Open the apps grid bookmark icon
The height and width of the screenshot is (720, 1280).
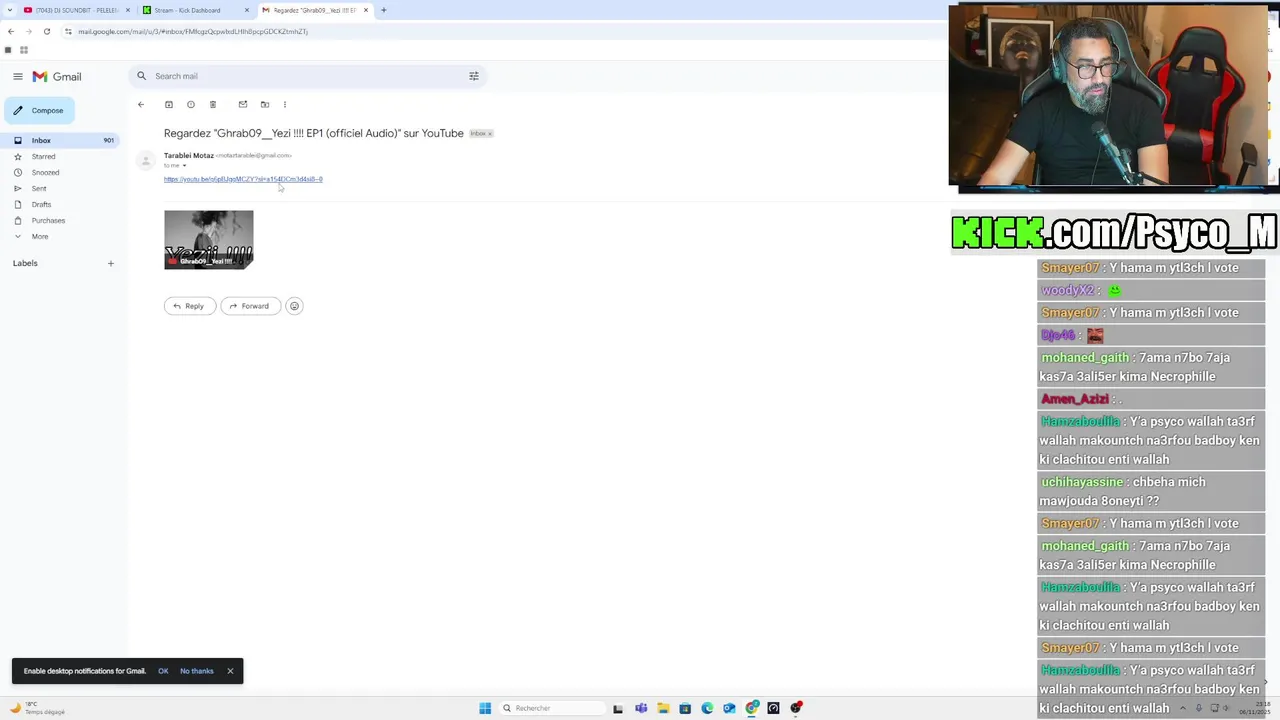coord(24,49)
